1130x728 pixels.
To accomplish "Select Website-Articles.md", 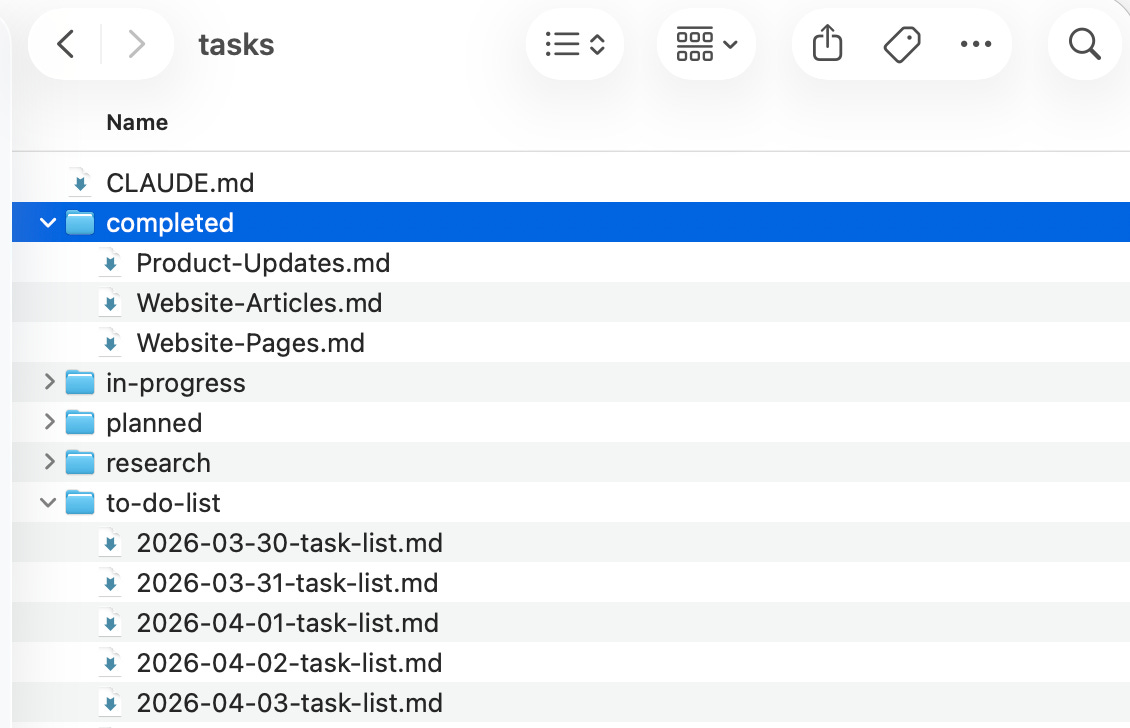I will (259, 303).
